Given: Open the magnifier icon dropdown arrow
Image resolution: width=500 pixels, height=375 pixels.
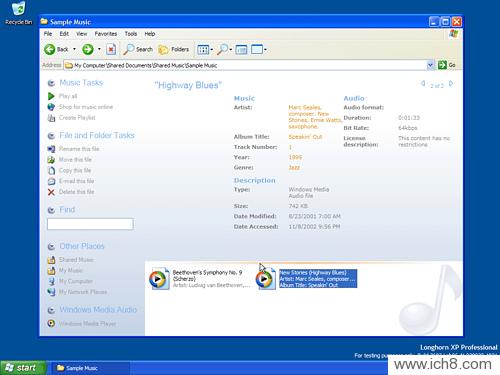Looking at the screenshot, I should pos(231,50).
